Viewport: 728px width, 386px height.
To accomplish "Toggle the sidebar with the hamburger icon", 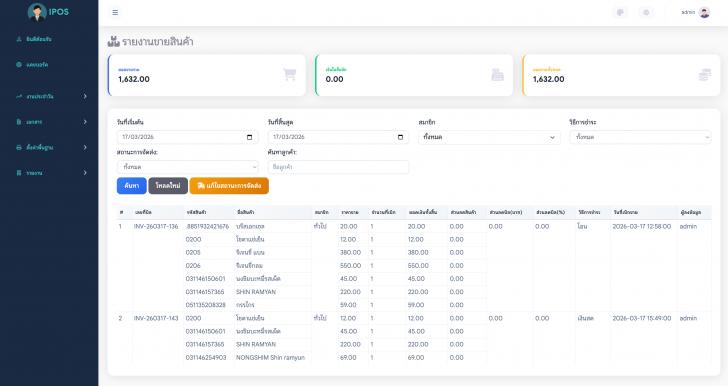I will (115, 13).
